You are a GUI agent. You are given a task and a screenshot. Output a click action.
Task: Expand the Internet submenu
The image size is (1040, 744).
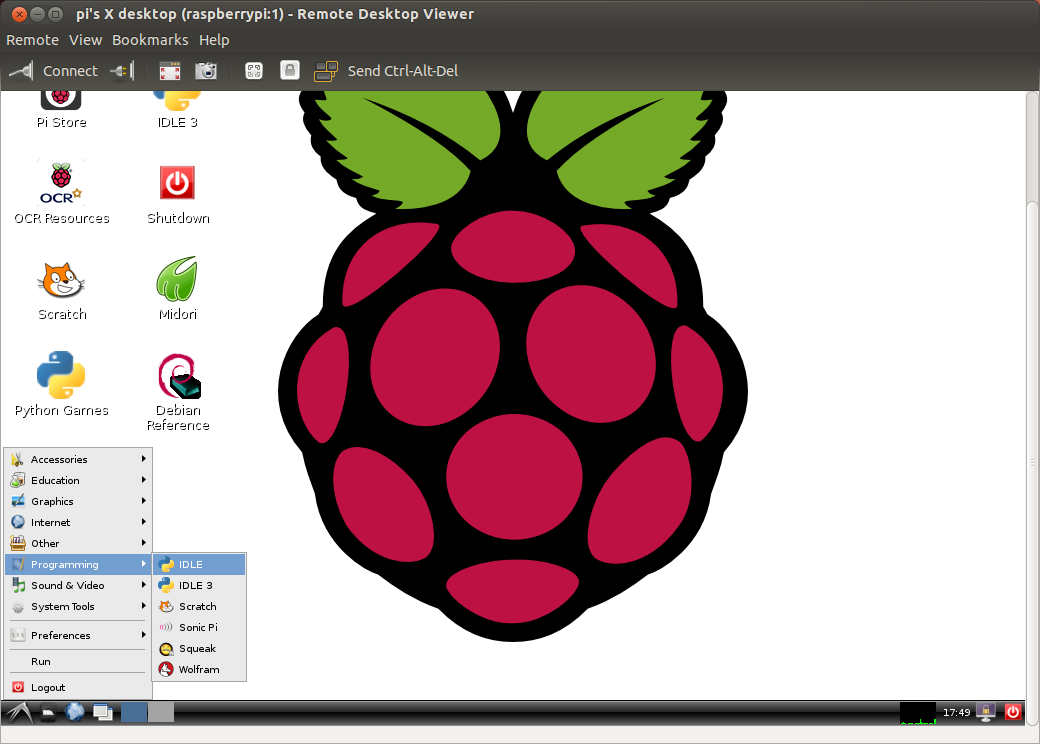[78, 523]
